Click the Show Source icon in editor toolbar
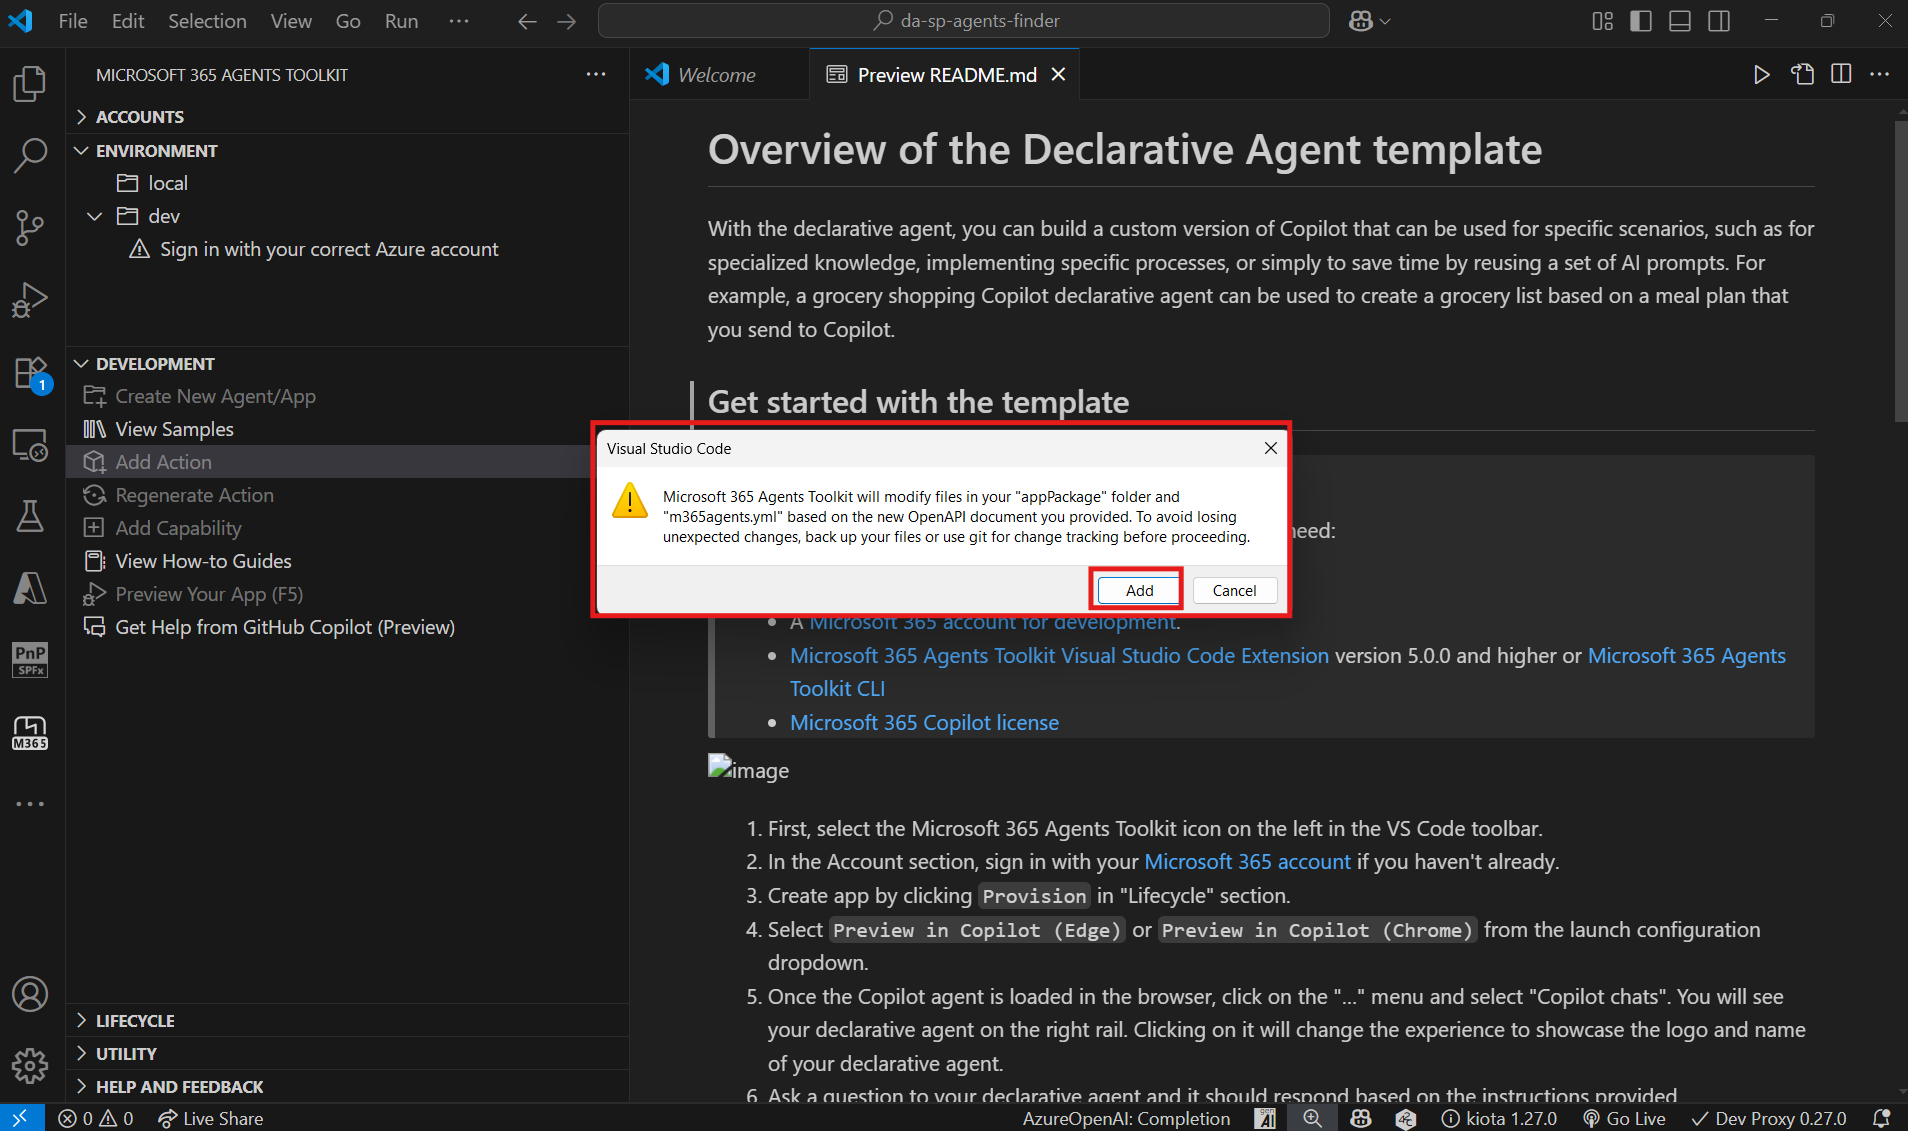1908x1131 pixels. pyautogui.click(x=1802, y=75)
